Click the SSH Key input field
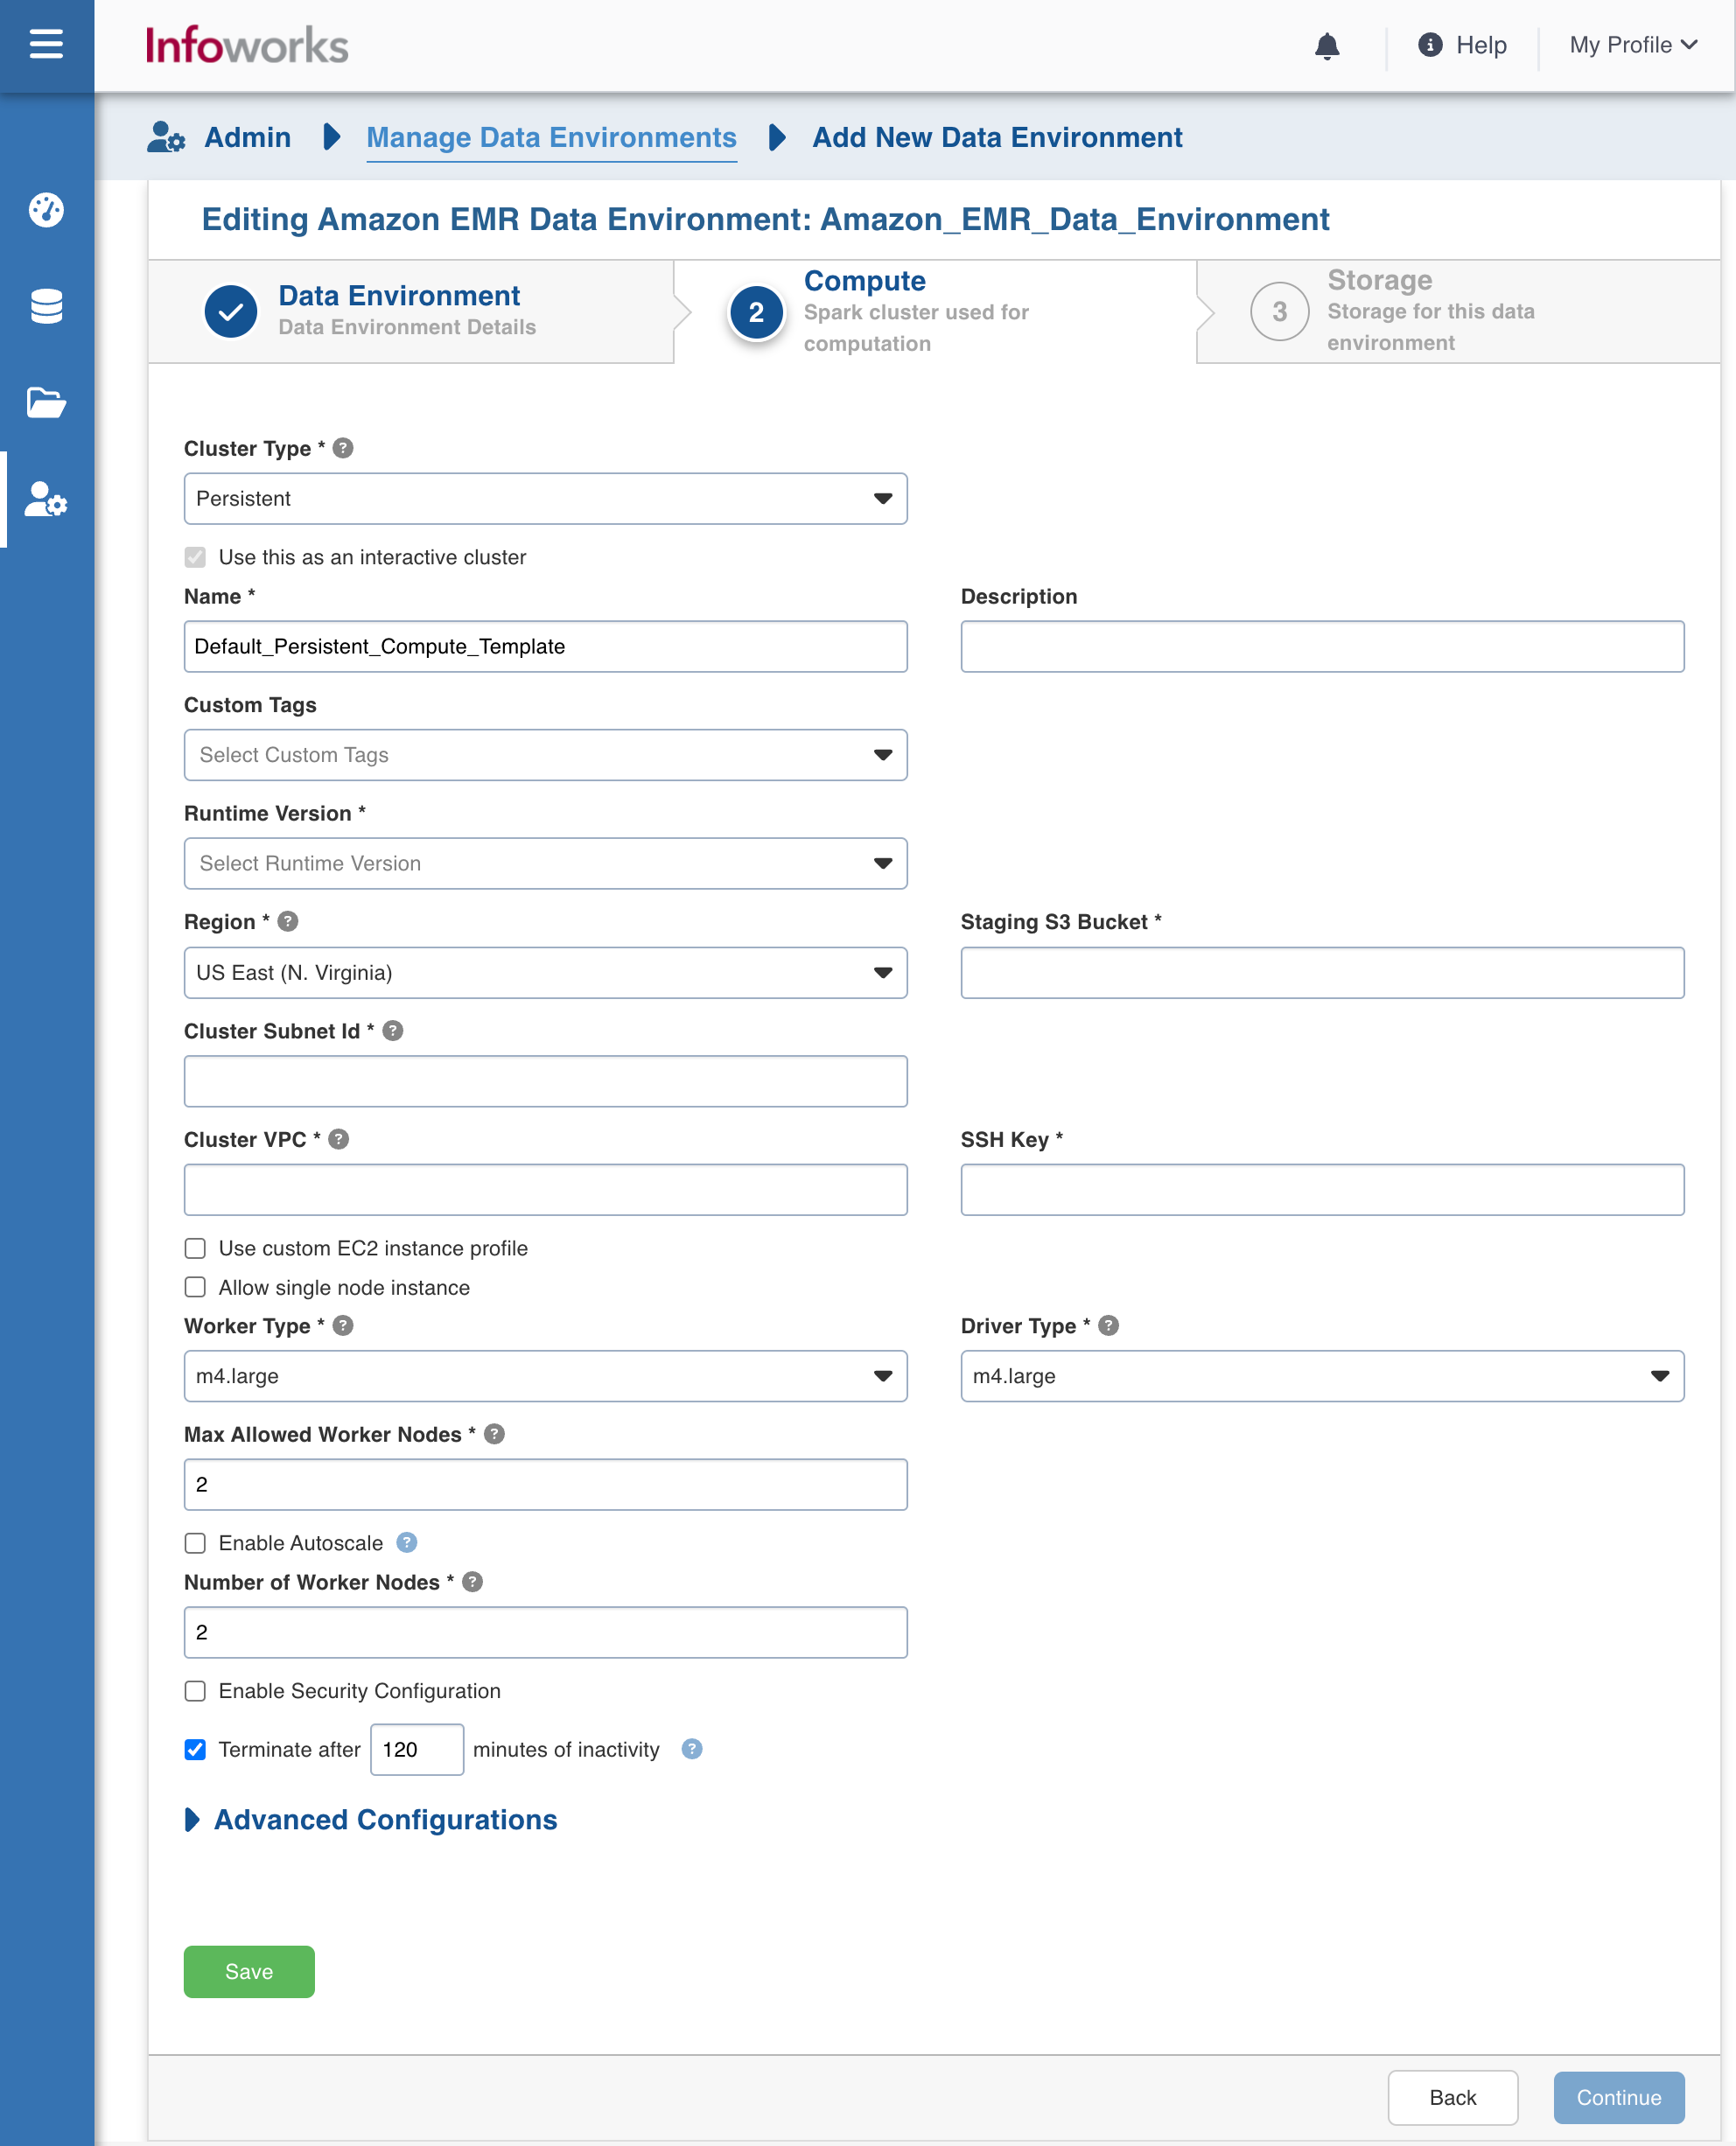This screenshot has height=2146, width=1736. (1322, 1189)
